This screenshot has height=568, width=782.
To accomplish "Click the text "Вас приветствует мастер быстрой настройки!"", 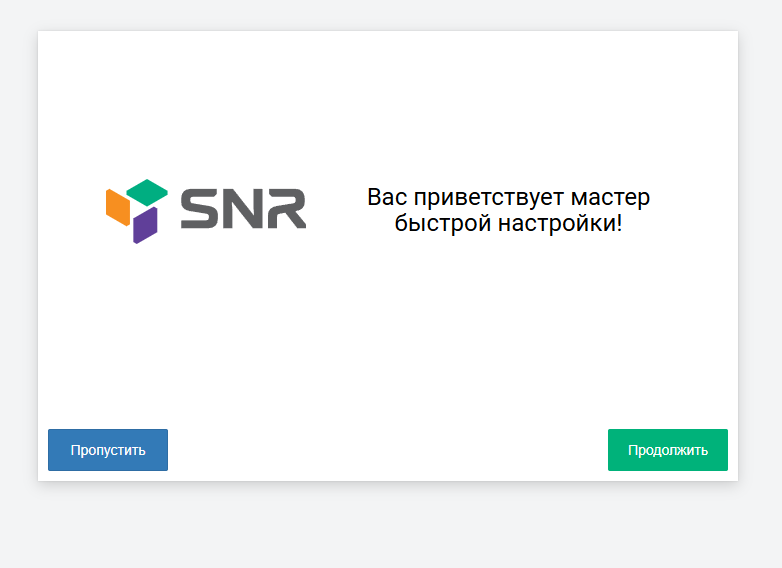I will [x=509, y=210].
